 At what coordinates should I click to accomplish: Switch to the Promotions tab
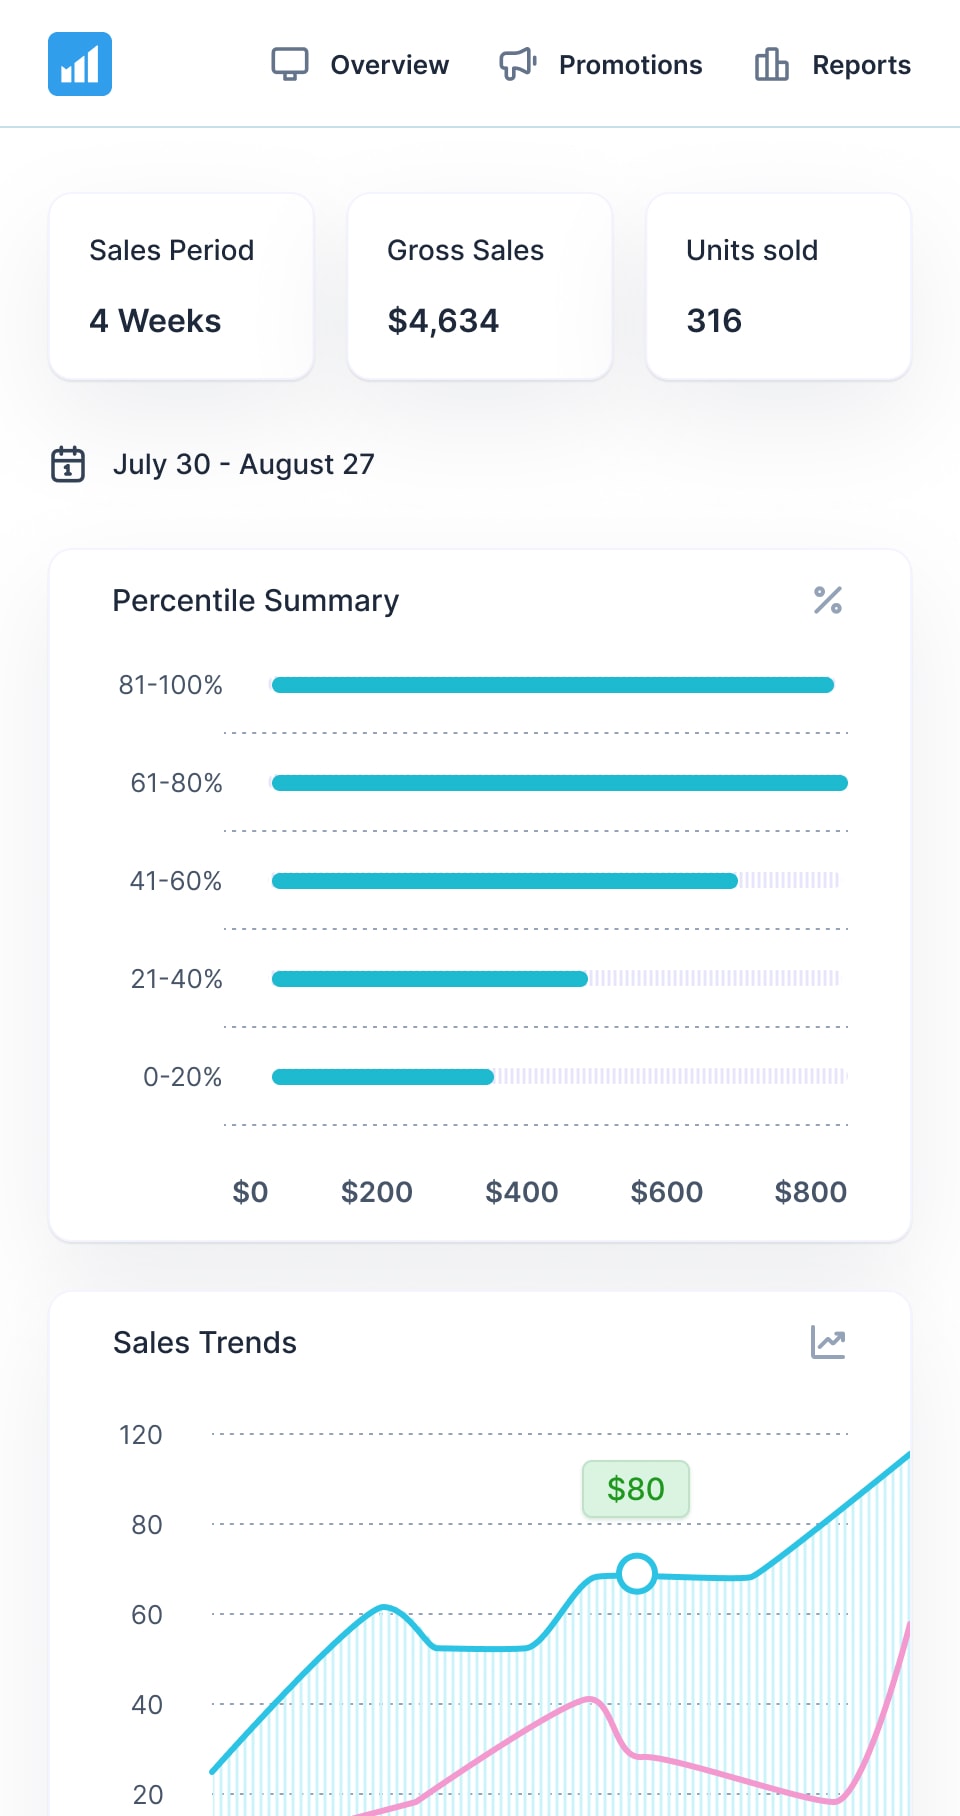point(630,63)
